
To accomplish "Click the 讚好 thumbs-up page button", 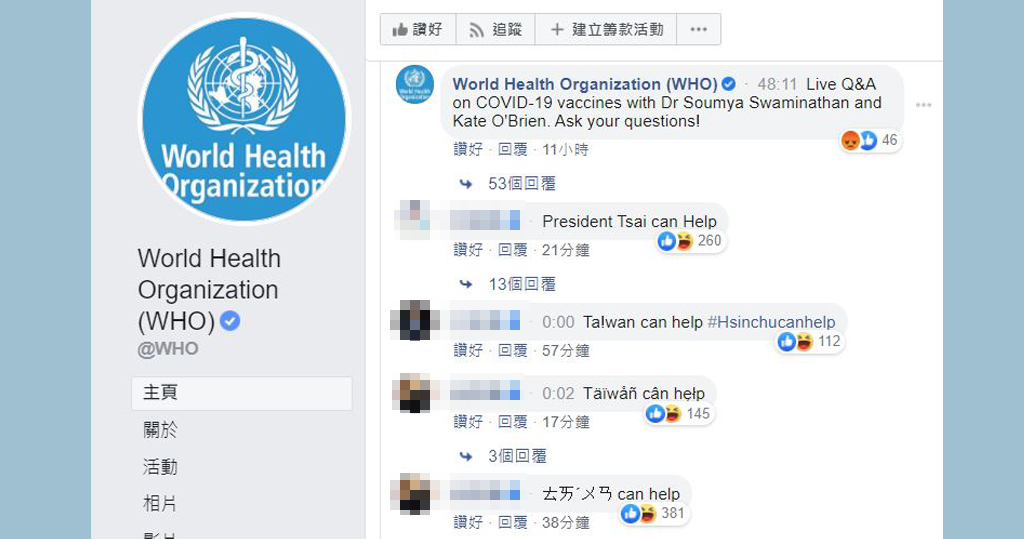I will coord(418,29).
